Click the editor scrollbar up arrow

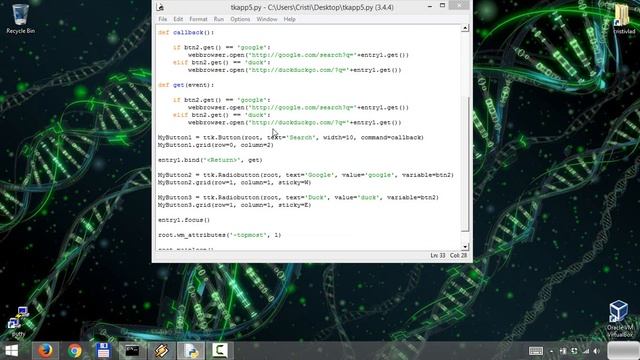point(465,28)
